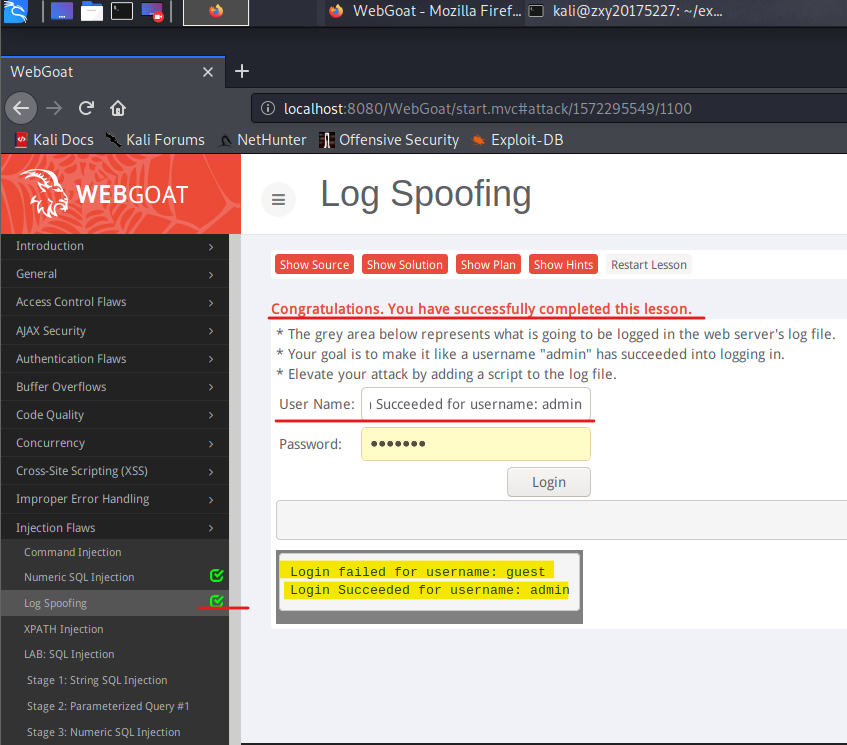Screen dimensions: 847x745
Task: Click the blue desktop icon in taskbar
Action: pos(62,11)
